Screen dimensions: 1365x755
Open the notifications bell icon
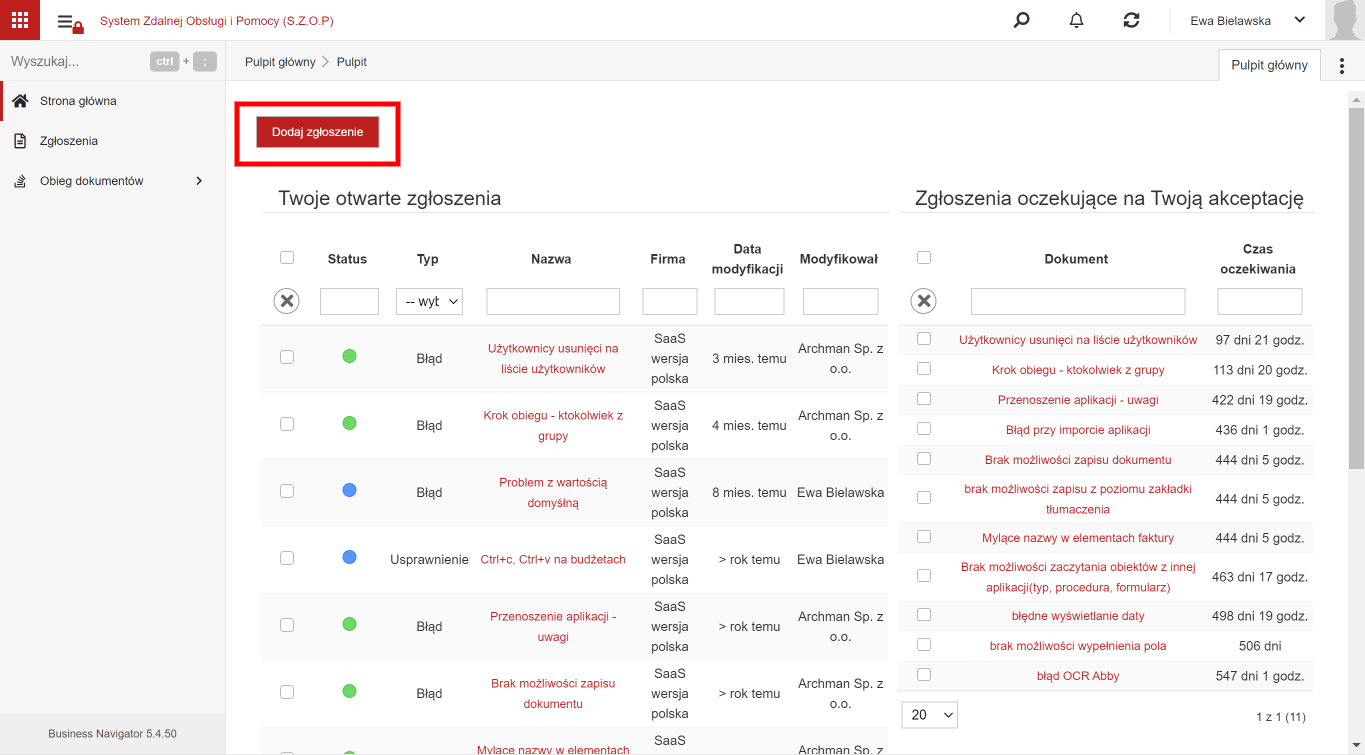click(1076, 20)
